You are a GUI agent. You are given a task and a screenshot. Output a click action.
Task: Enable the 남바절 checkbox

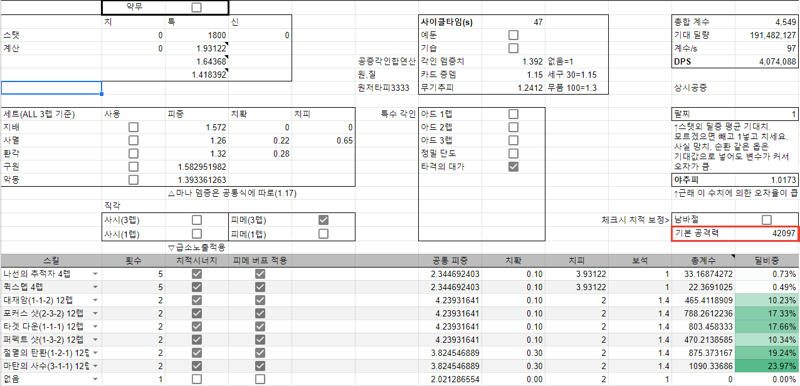tap(766, 220)
